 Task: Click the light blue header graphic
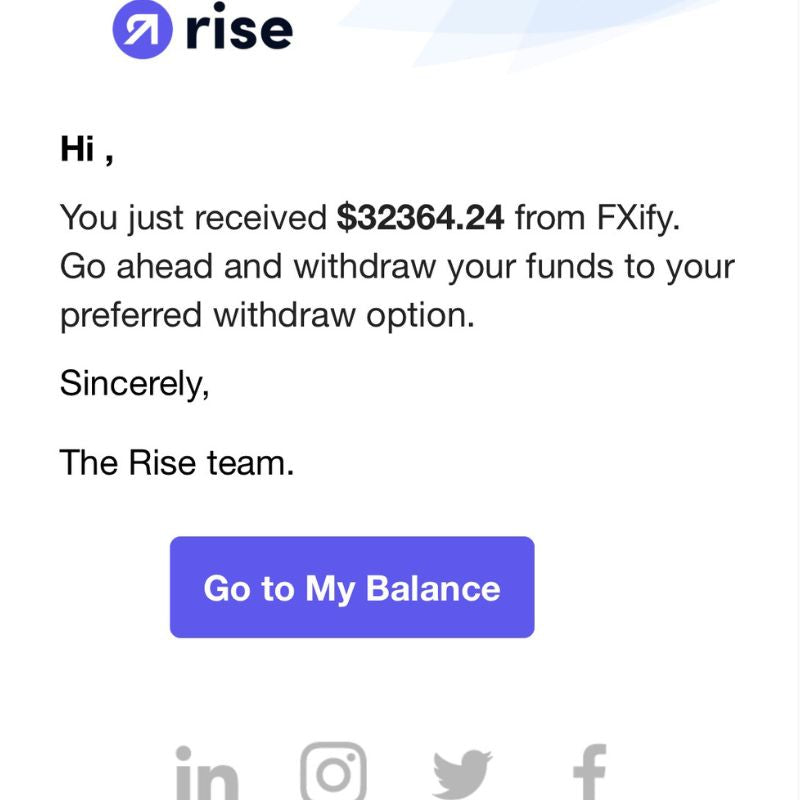560,30
